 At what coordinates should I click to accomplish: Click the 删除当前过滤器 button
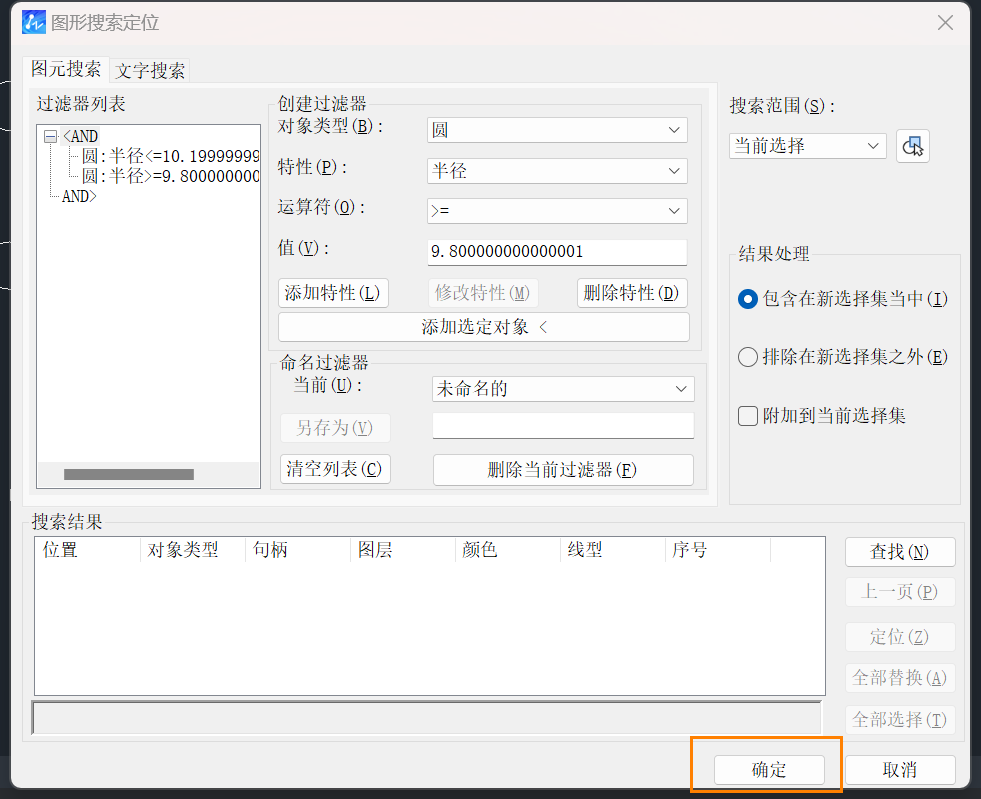point(562,469)
